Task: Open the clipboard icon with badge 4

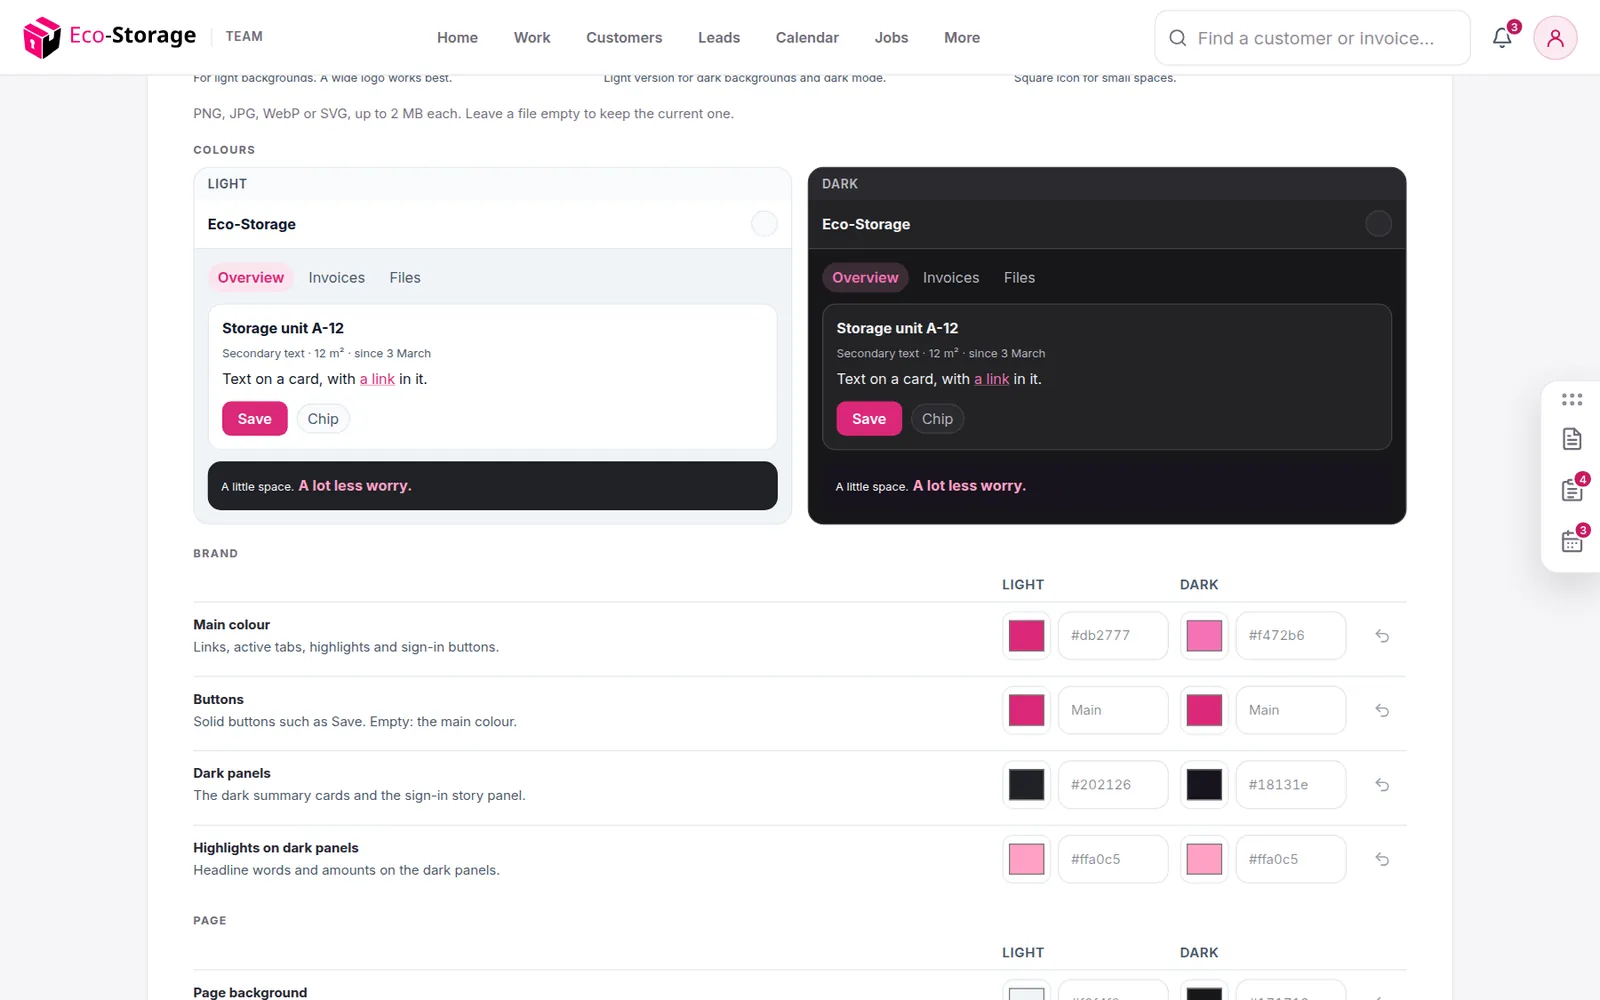Action: pyautogui.click(x=1572, y=490)
